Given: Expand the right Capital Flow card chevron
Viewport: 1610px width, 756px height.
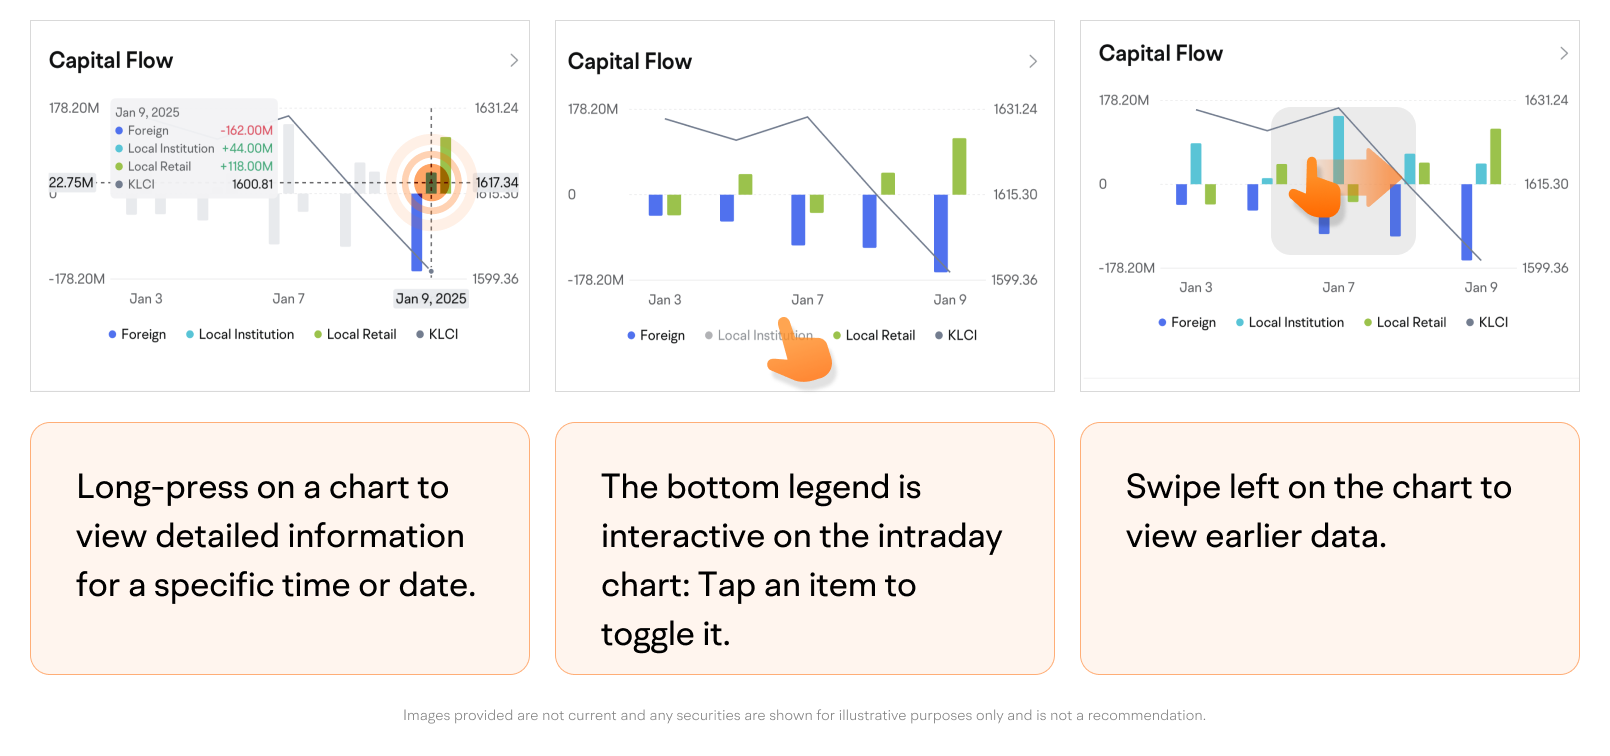Looking at the screenshot, I should tap(1564, 53).
